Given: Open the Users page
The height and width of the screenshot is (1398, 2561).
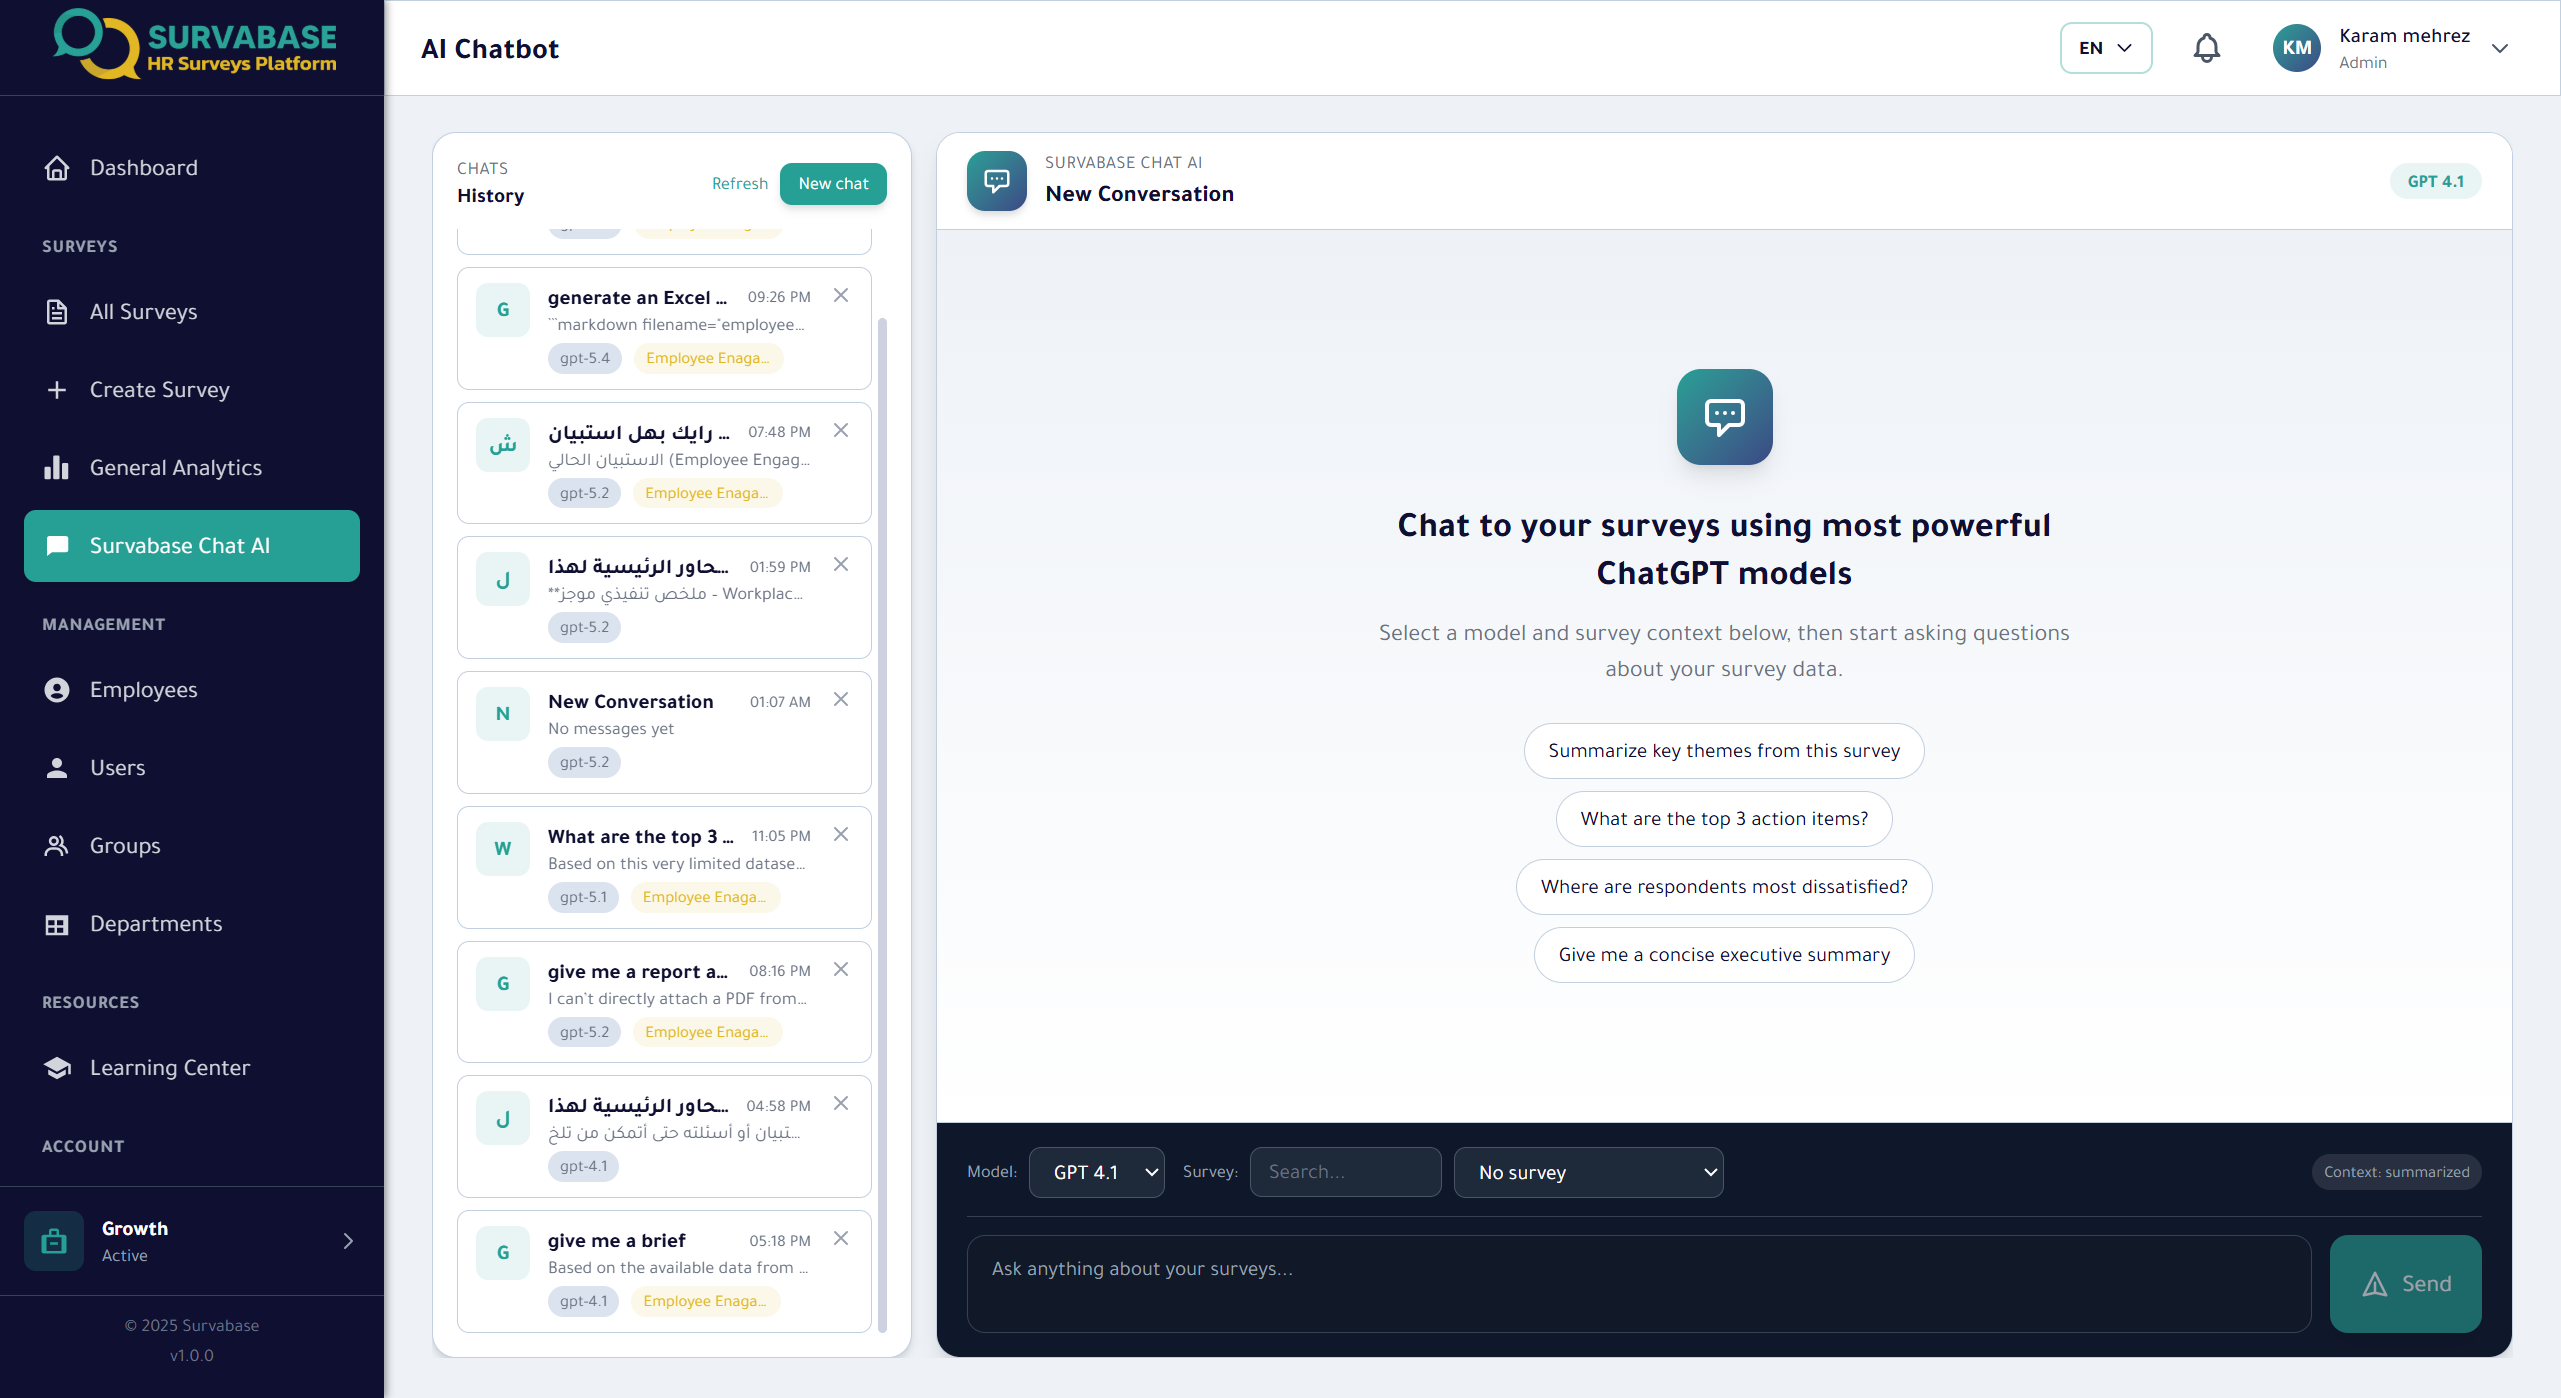Looking at the screenshot, I should (x=192, y=768).
